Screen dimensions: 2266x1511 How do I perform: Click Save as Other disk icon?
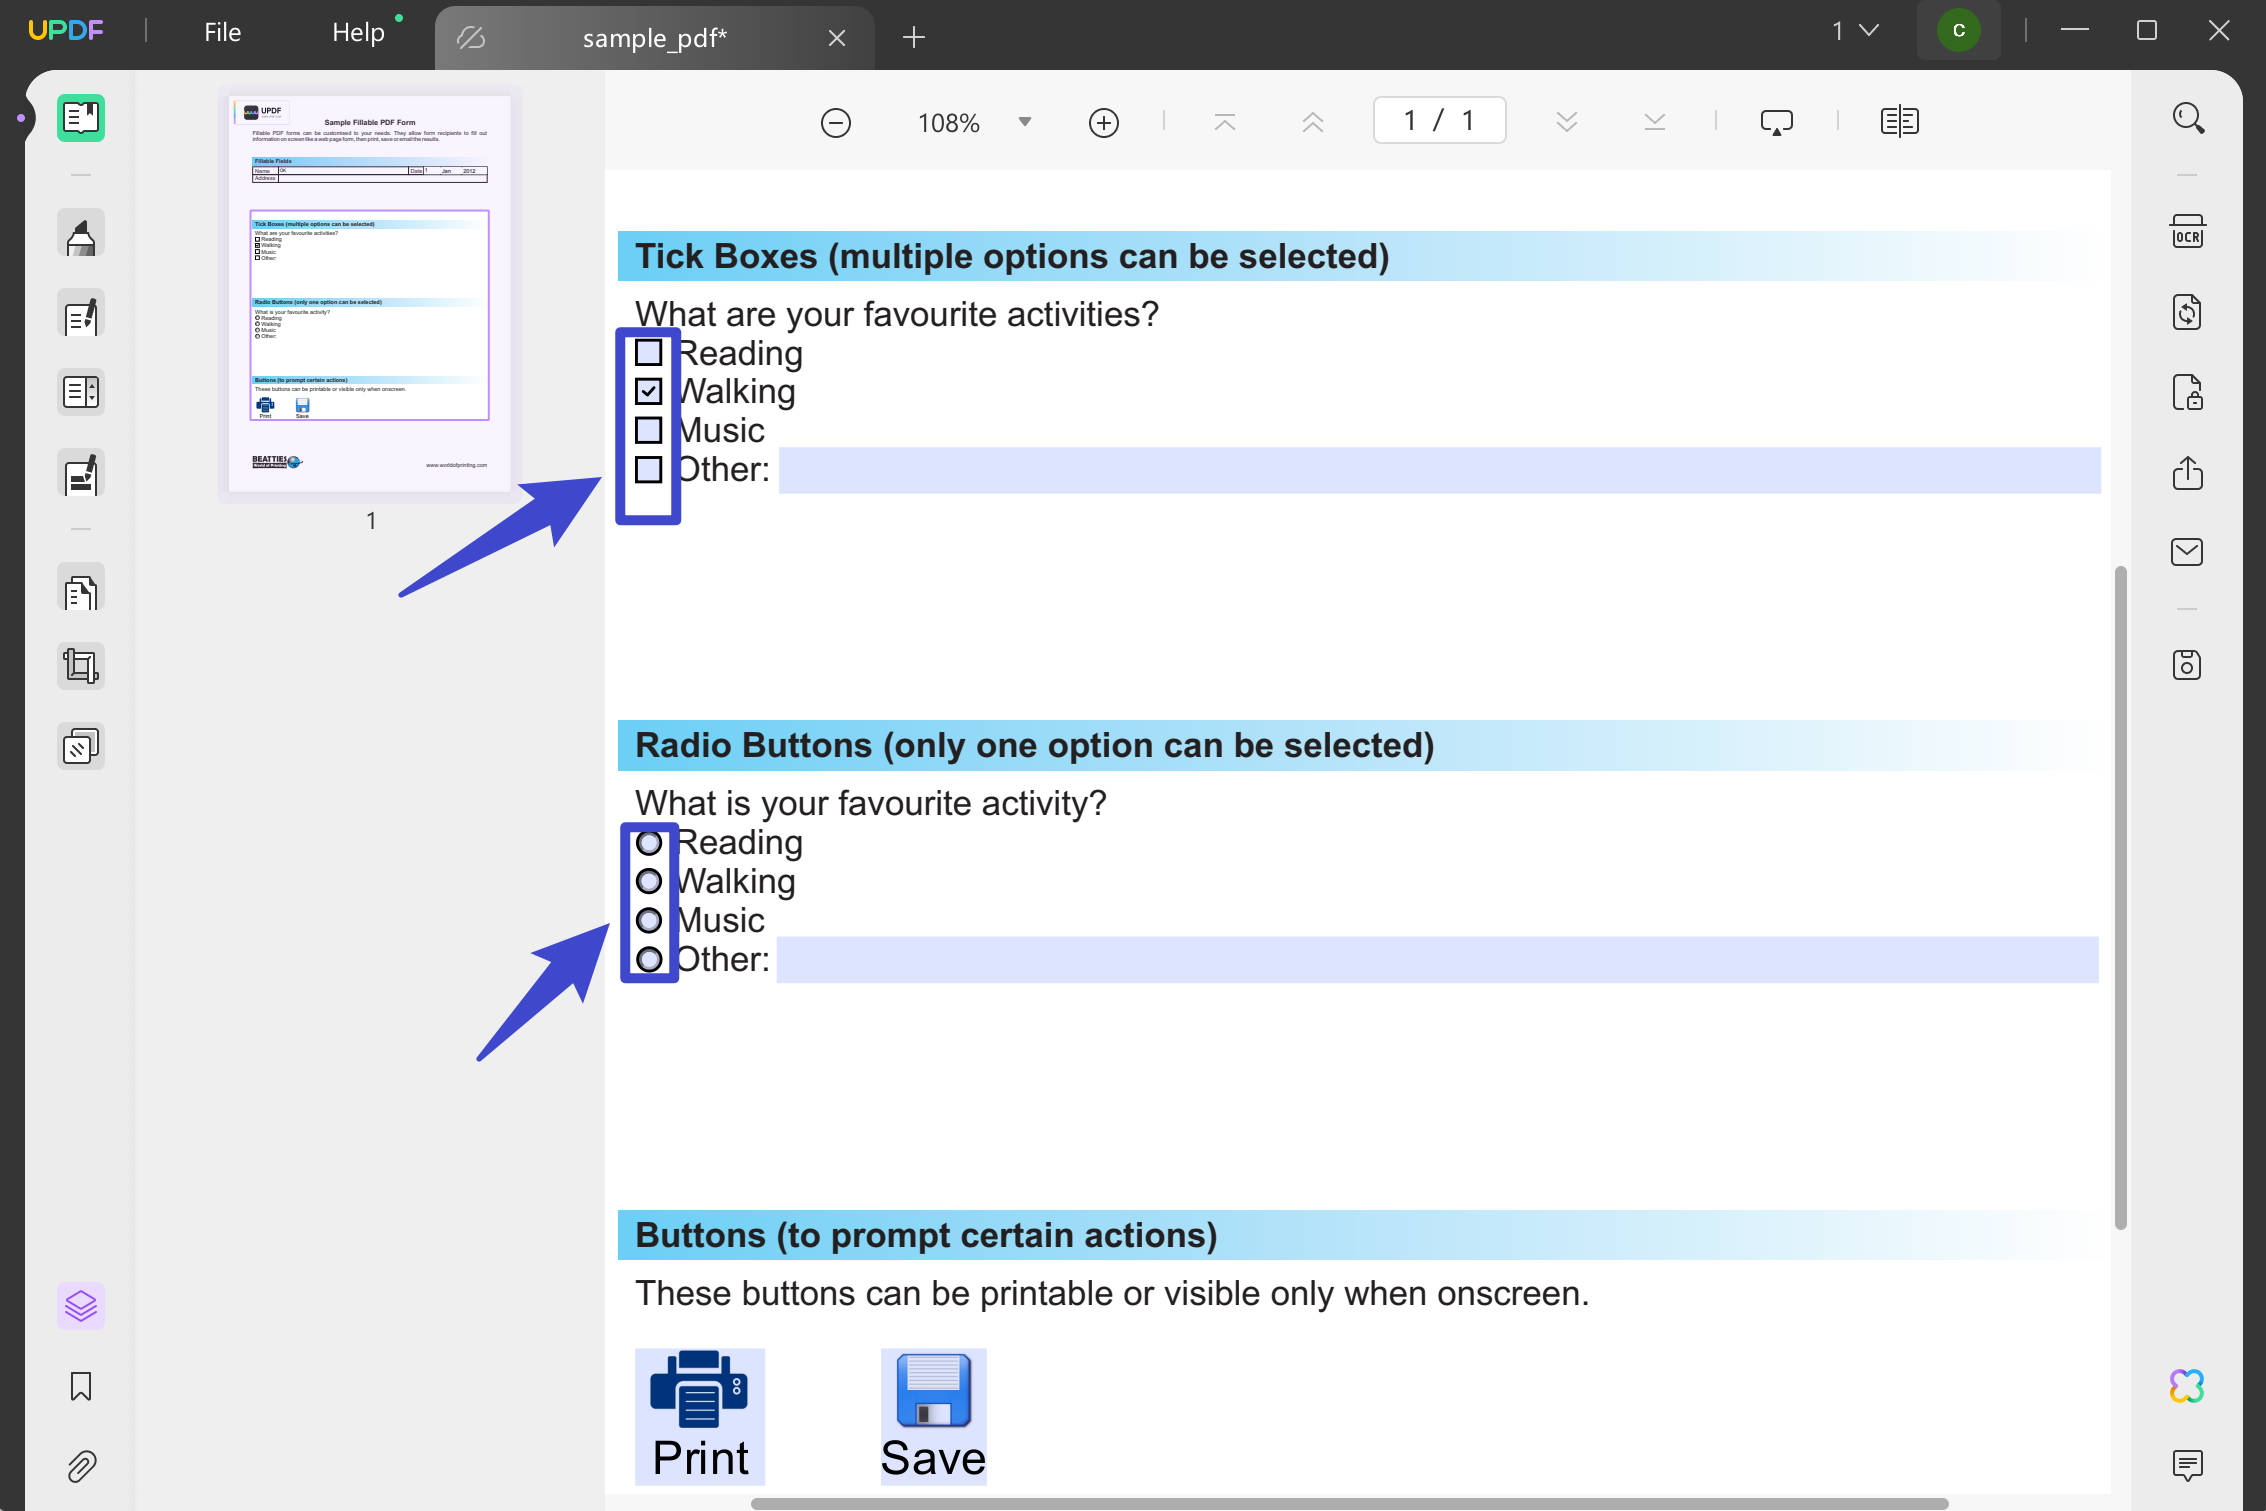click(x=2188, y=665)
